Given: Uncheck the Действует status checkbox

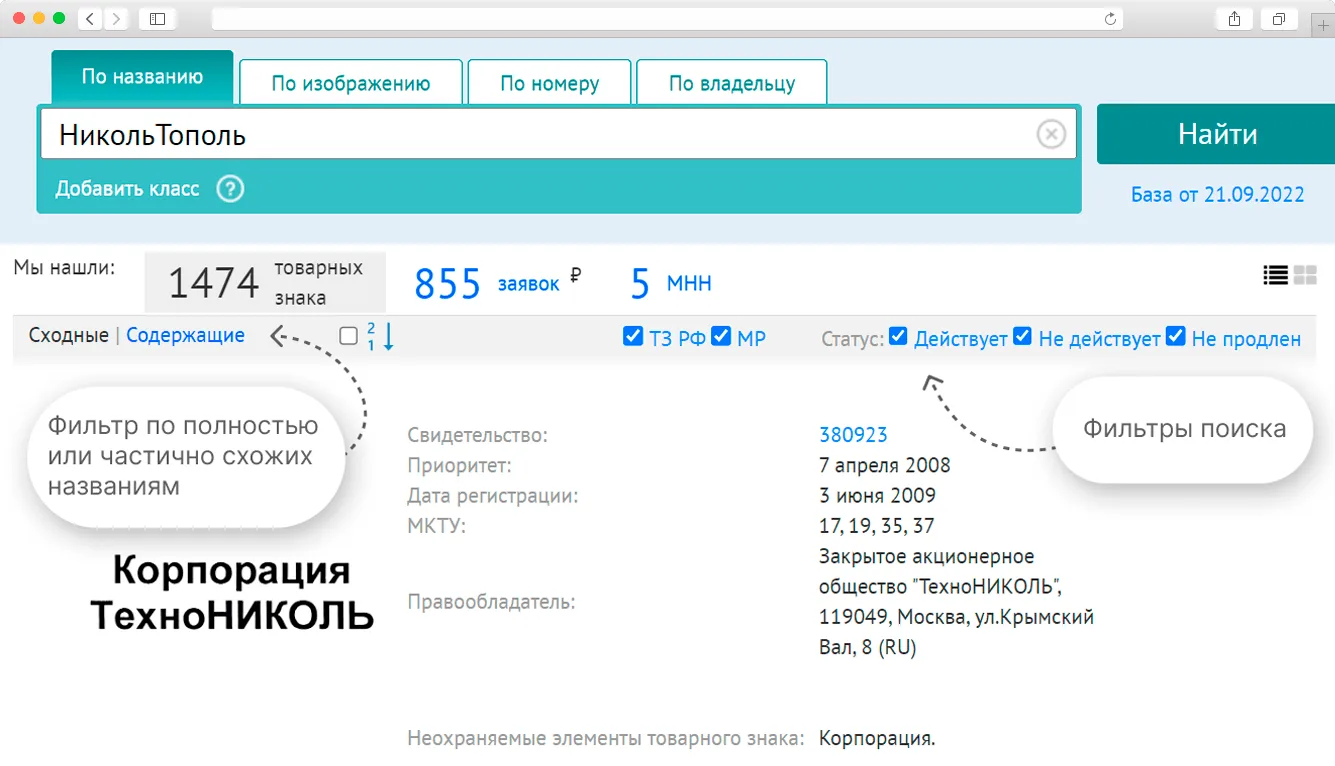Looking at the screenshot, I should (x=898, y=336).
